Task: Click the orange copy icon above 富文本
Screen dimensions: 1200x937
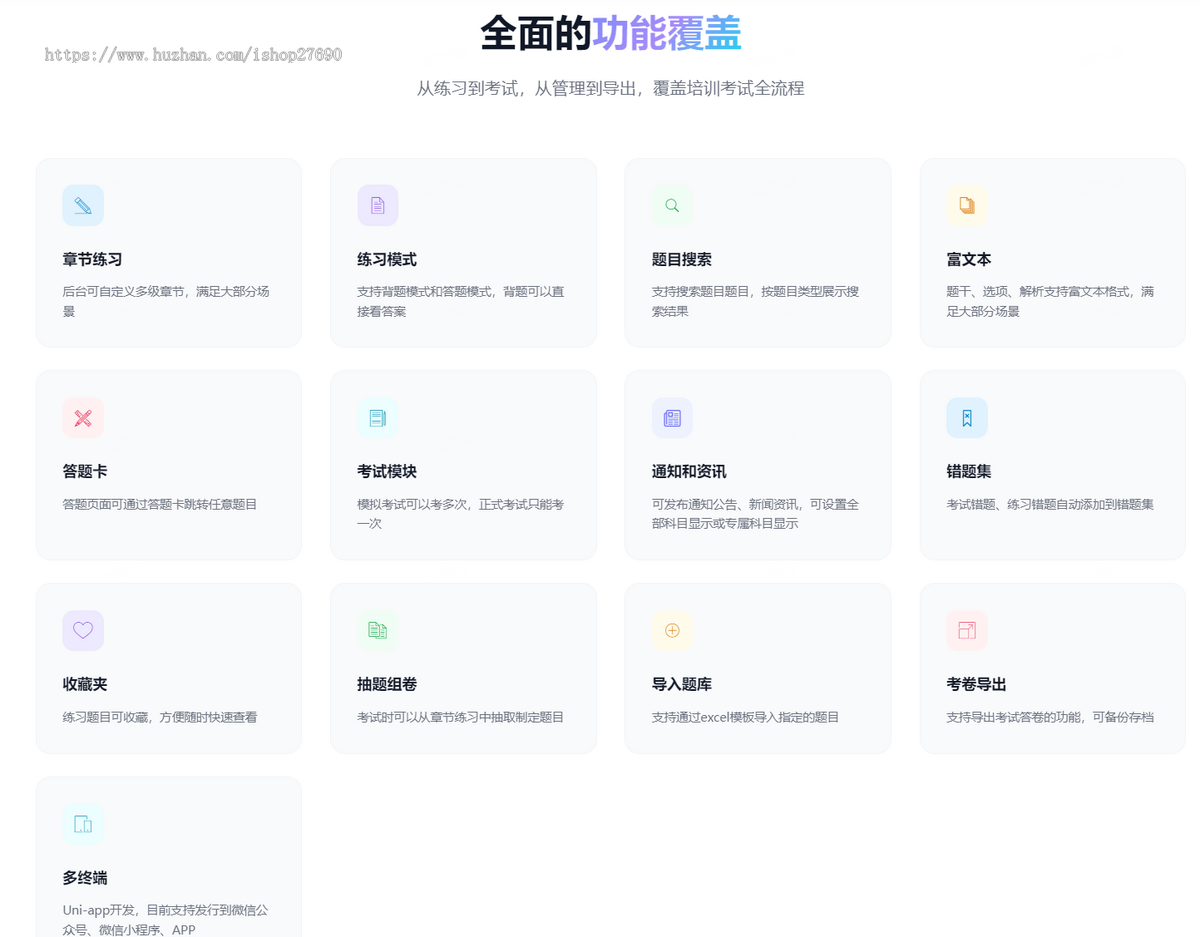Action: [x=967, y=206]
